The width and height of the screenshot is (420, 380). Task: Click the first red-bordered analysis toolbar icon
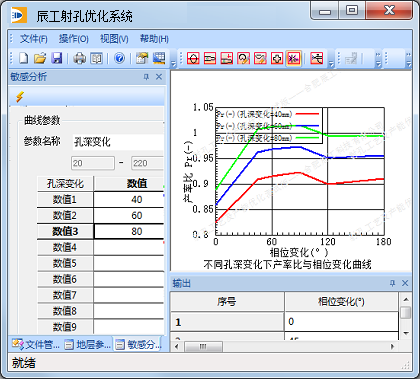pos(193,59)
